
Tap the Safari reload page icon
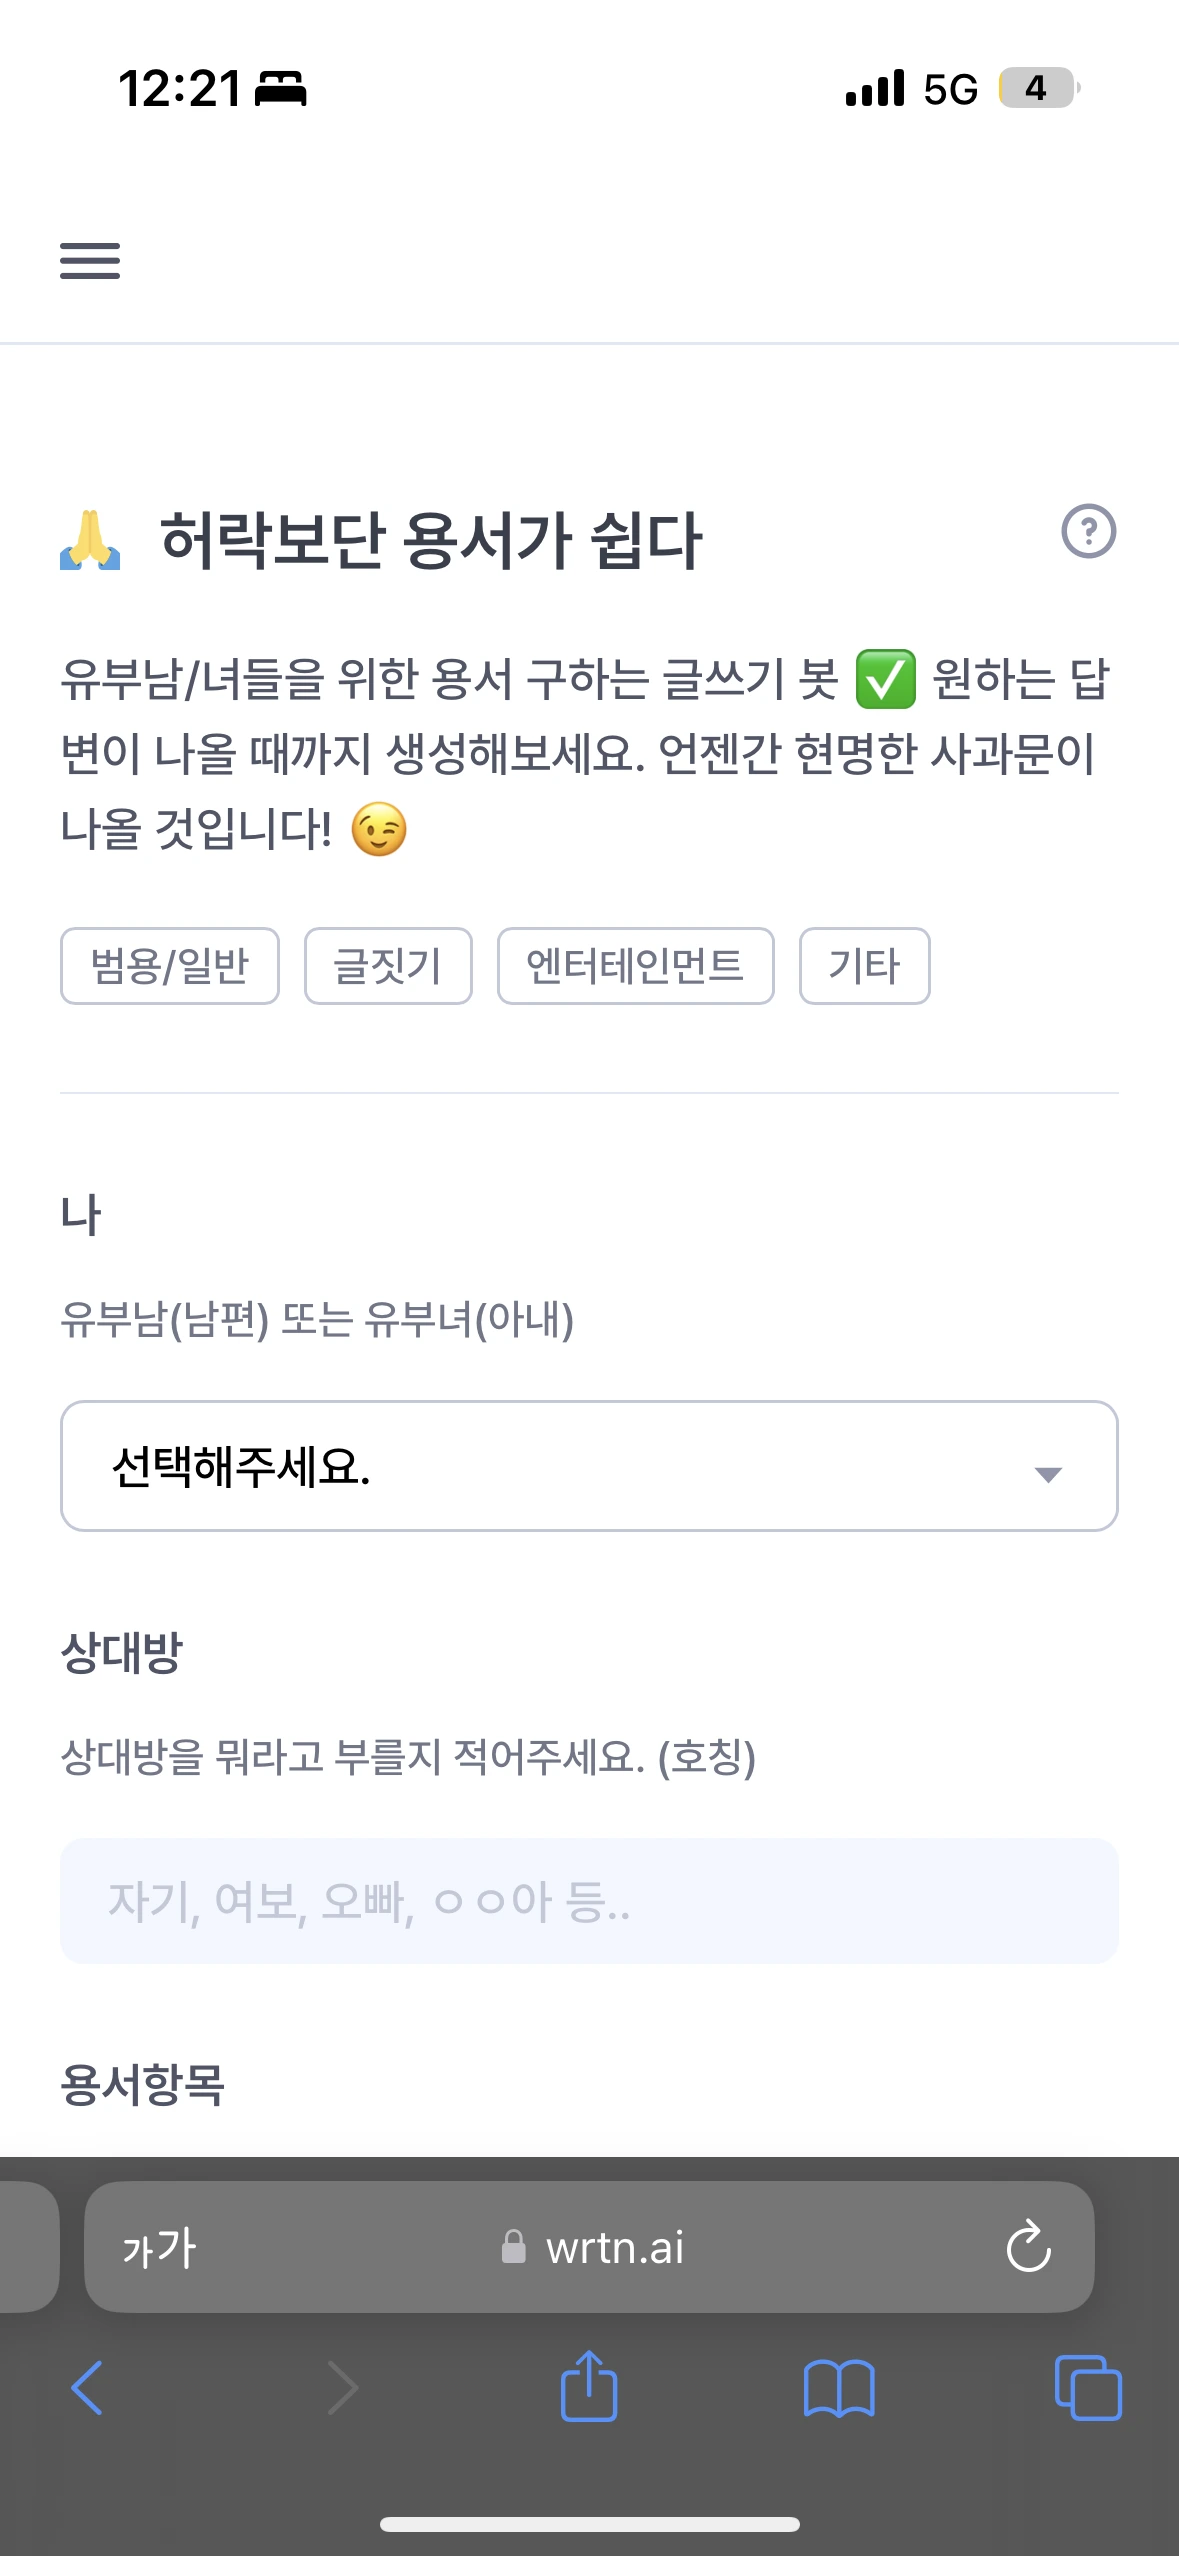point(1028,2247)
